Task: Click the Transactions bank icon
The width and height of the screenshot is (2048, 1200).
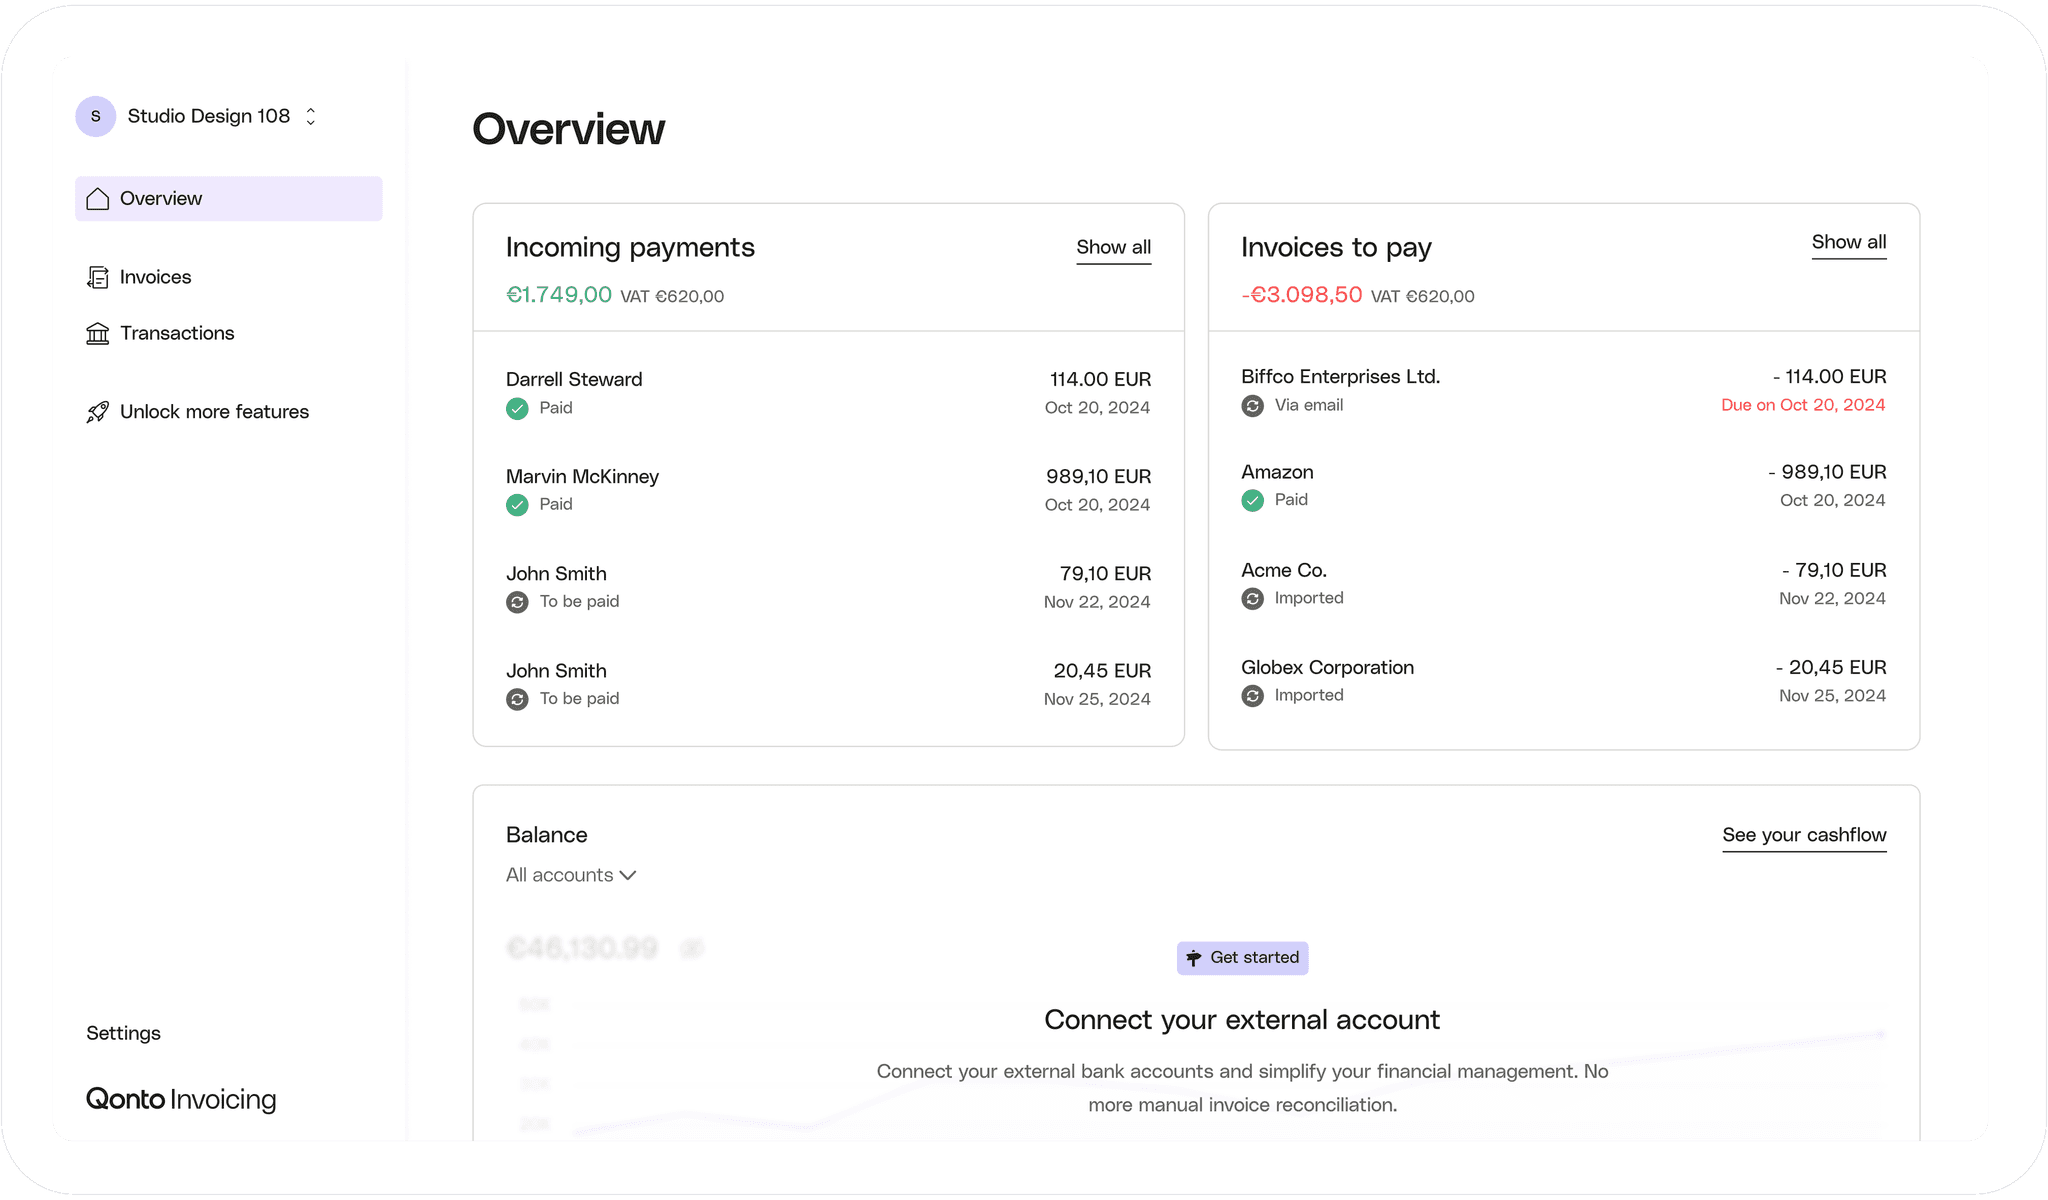Action: [97, 334]
